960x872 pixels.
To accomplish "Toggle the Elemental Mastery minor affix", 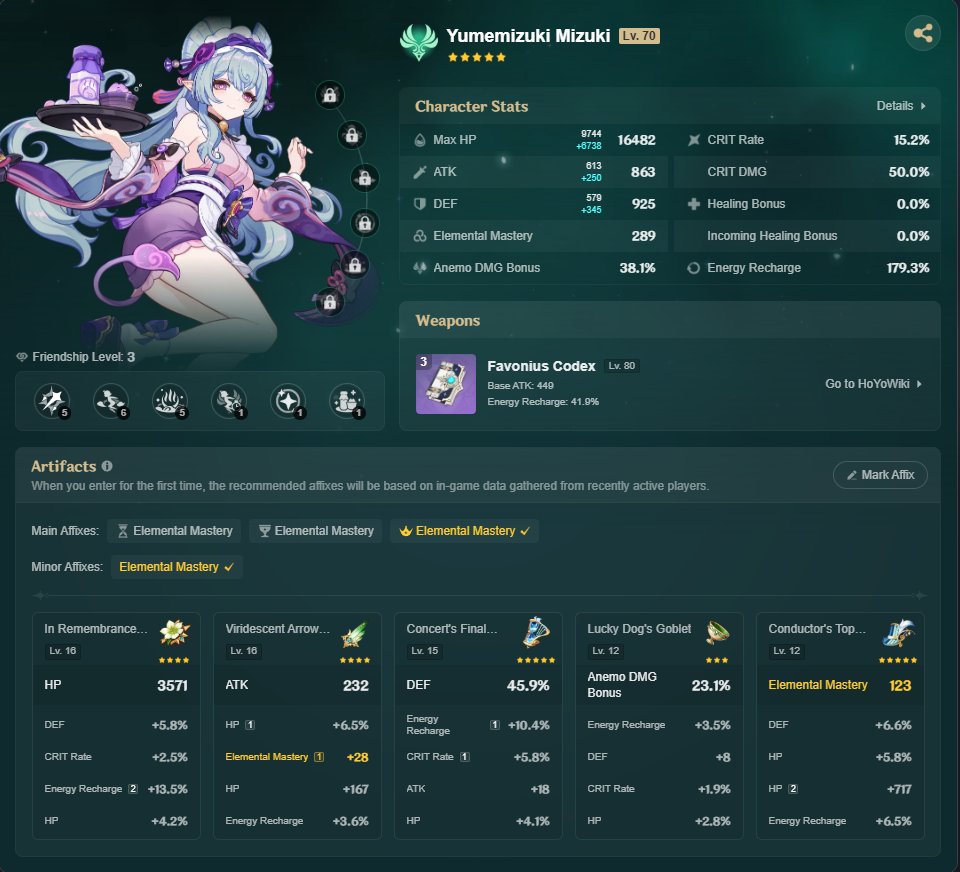I will tap(177, 567).
